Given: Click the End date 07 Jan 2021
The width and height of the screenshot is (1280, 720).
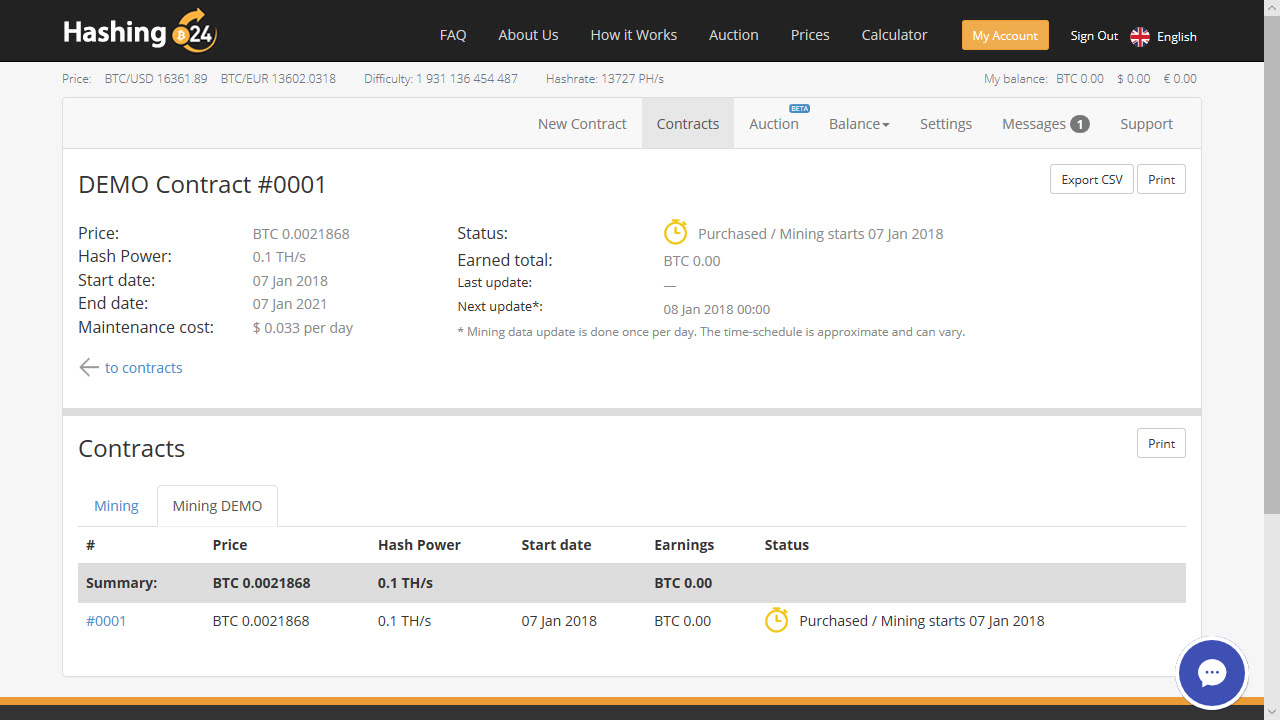Looking at the screenshot, I should click(290, 304).
